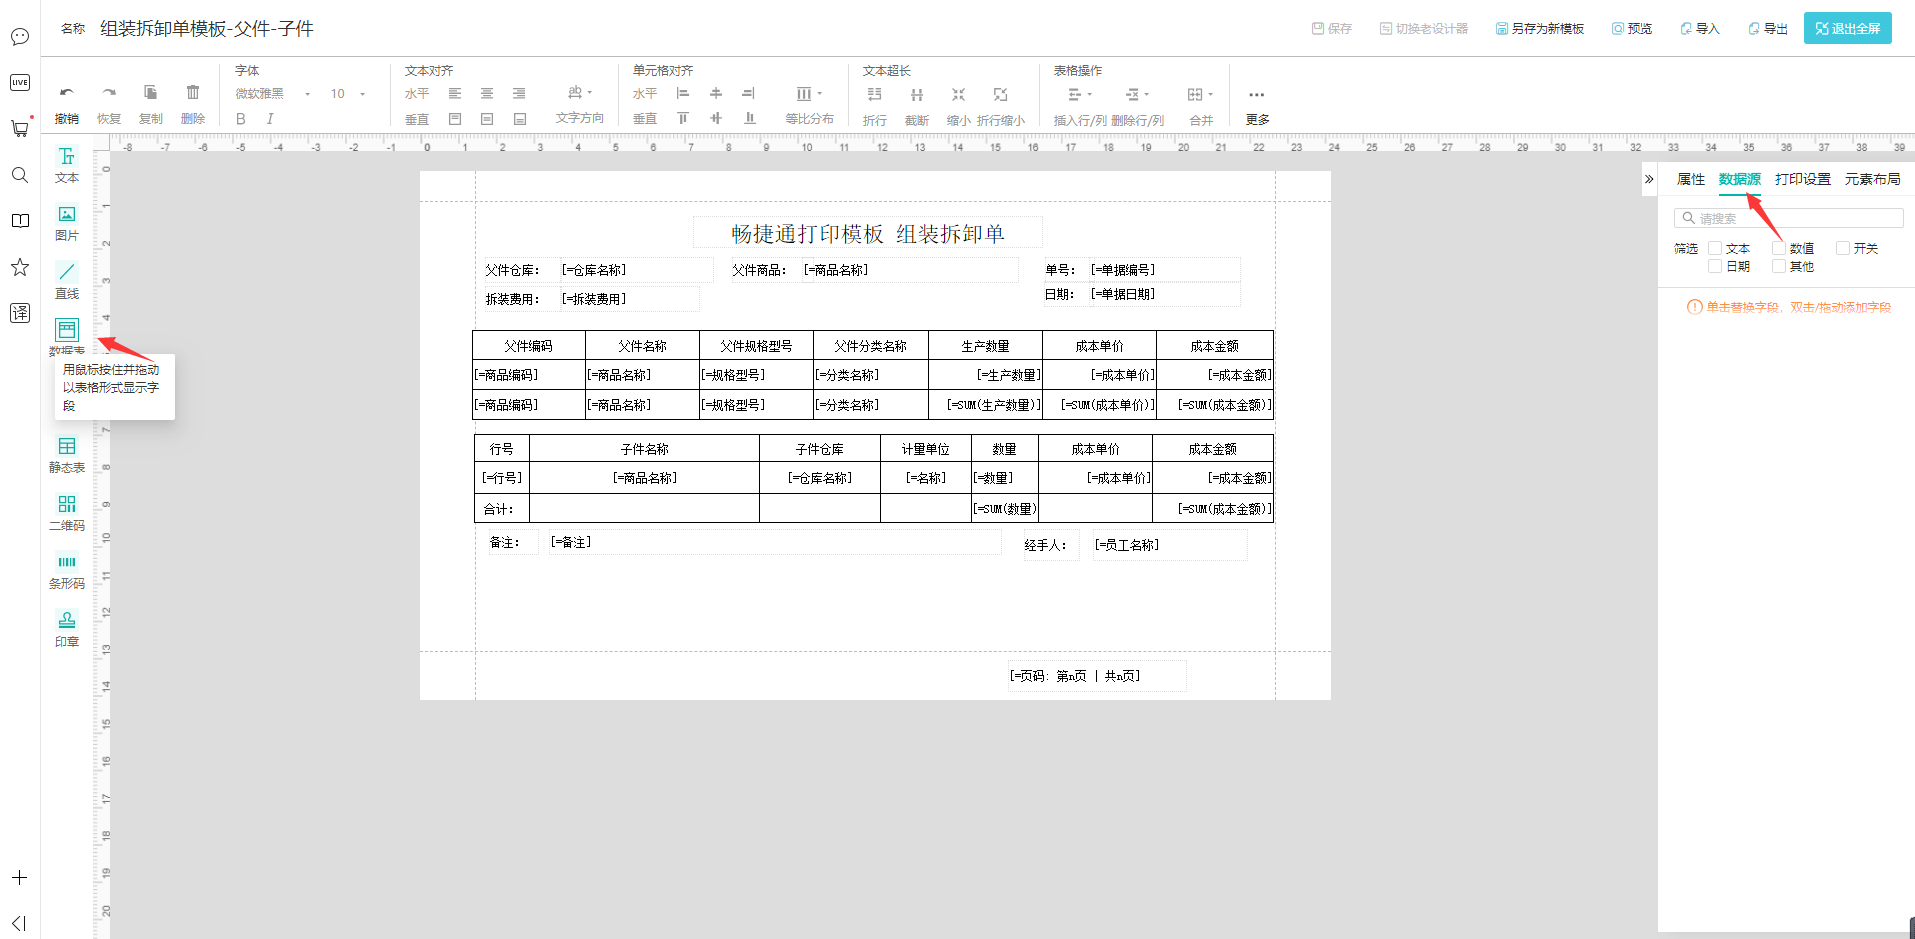Toggle italic text formatting
Image resolution: width=1915 pixels, height=939 pixels.
[x=270, y=119]
